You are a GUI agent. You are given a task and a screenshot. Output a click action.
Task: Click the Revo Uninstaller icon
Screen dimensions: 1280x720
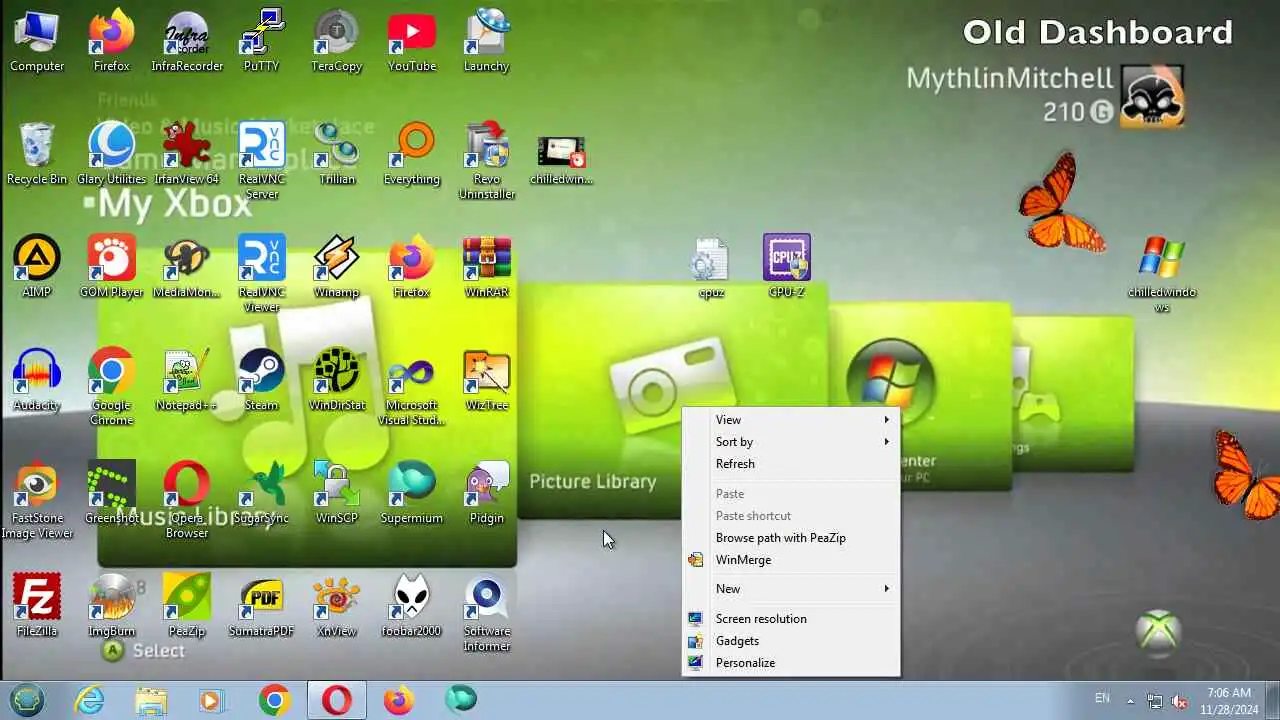tap(487, 161)
